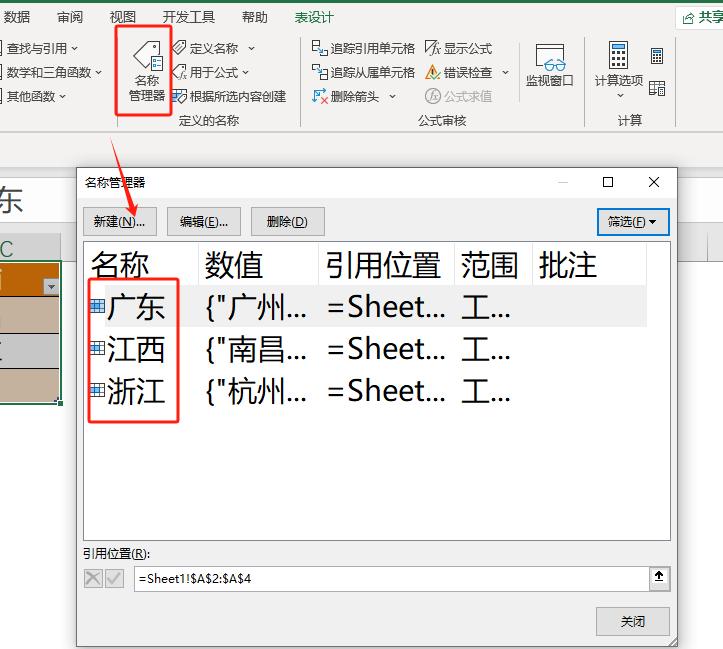Open Lookup & Reference (查找与引用) menu
723x649 pixels.
coord(41,48)
